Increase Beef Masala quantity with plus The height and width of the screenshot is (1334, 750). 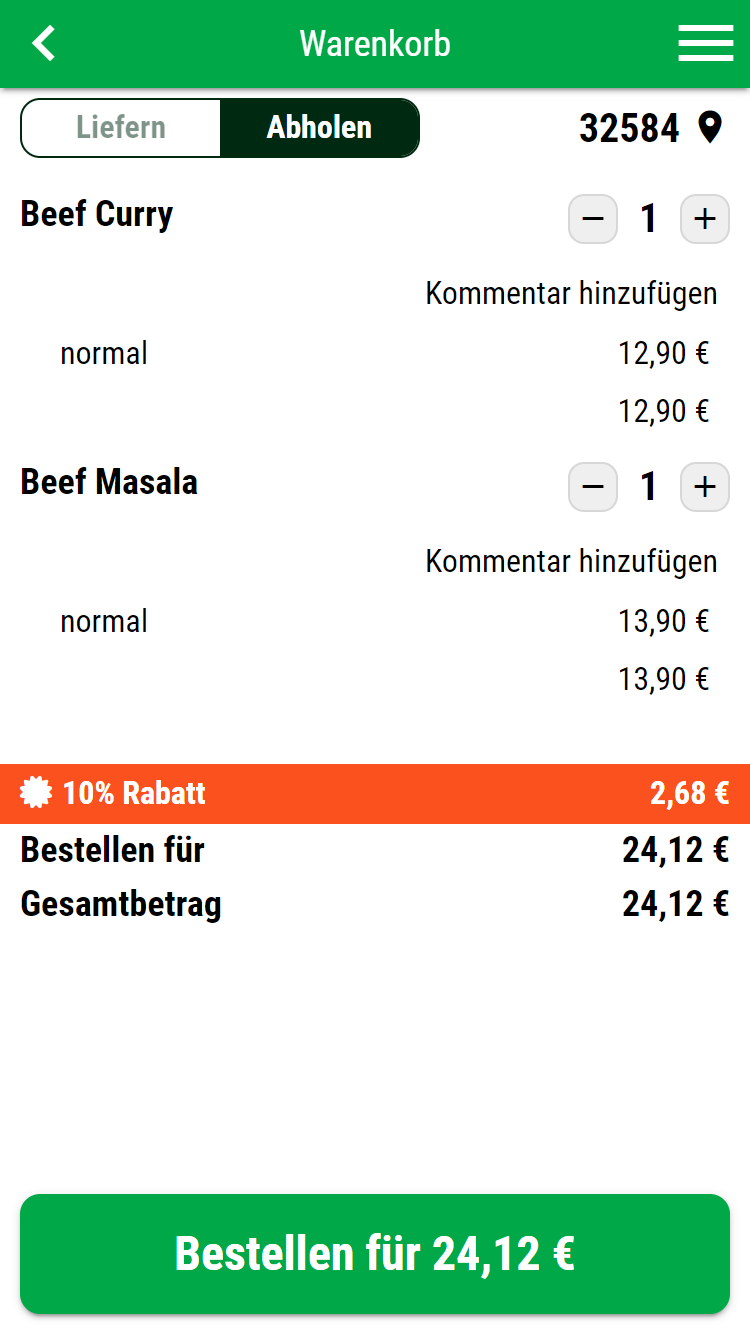705,487
